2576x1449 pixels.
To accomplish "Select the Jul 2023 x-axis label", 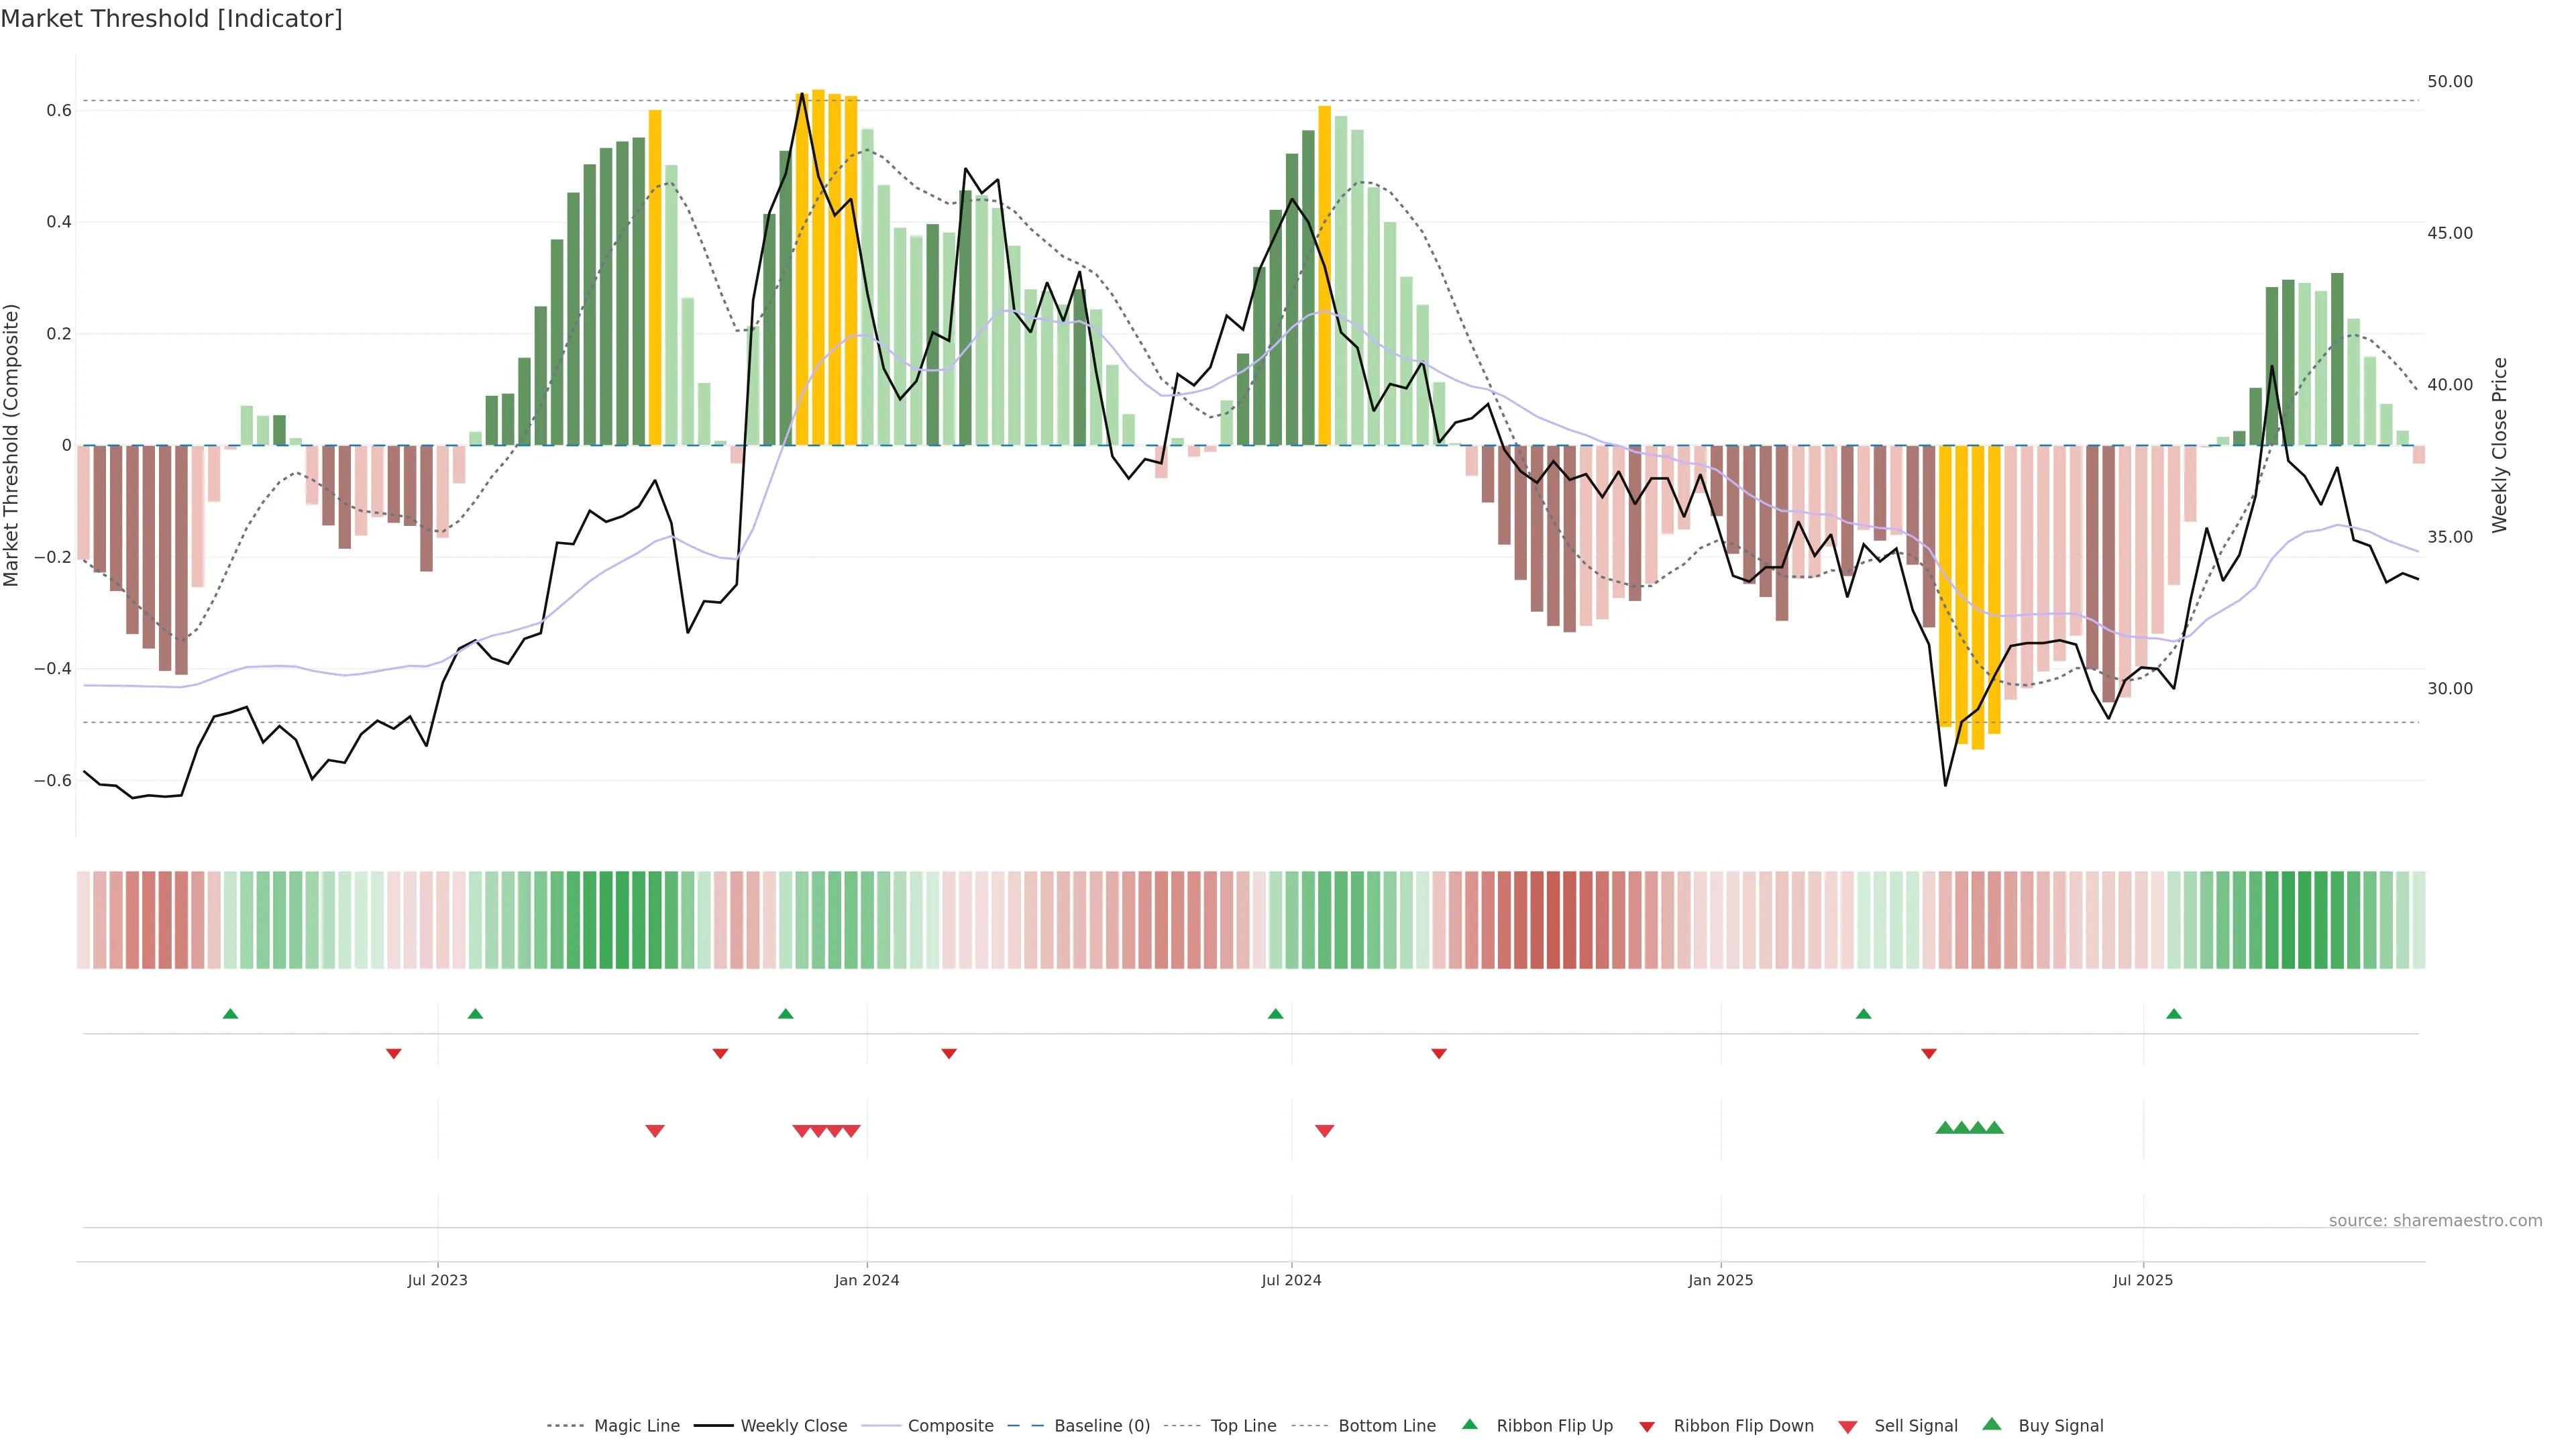I will pyautogui.click(x=437, y=1280).
